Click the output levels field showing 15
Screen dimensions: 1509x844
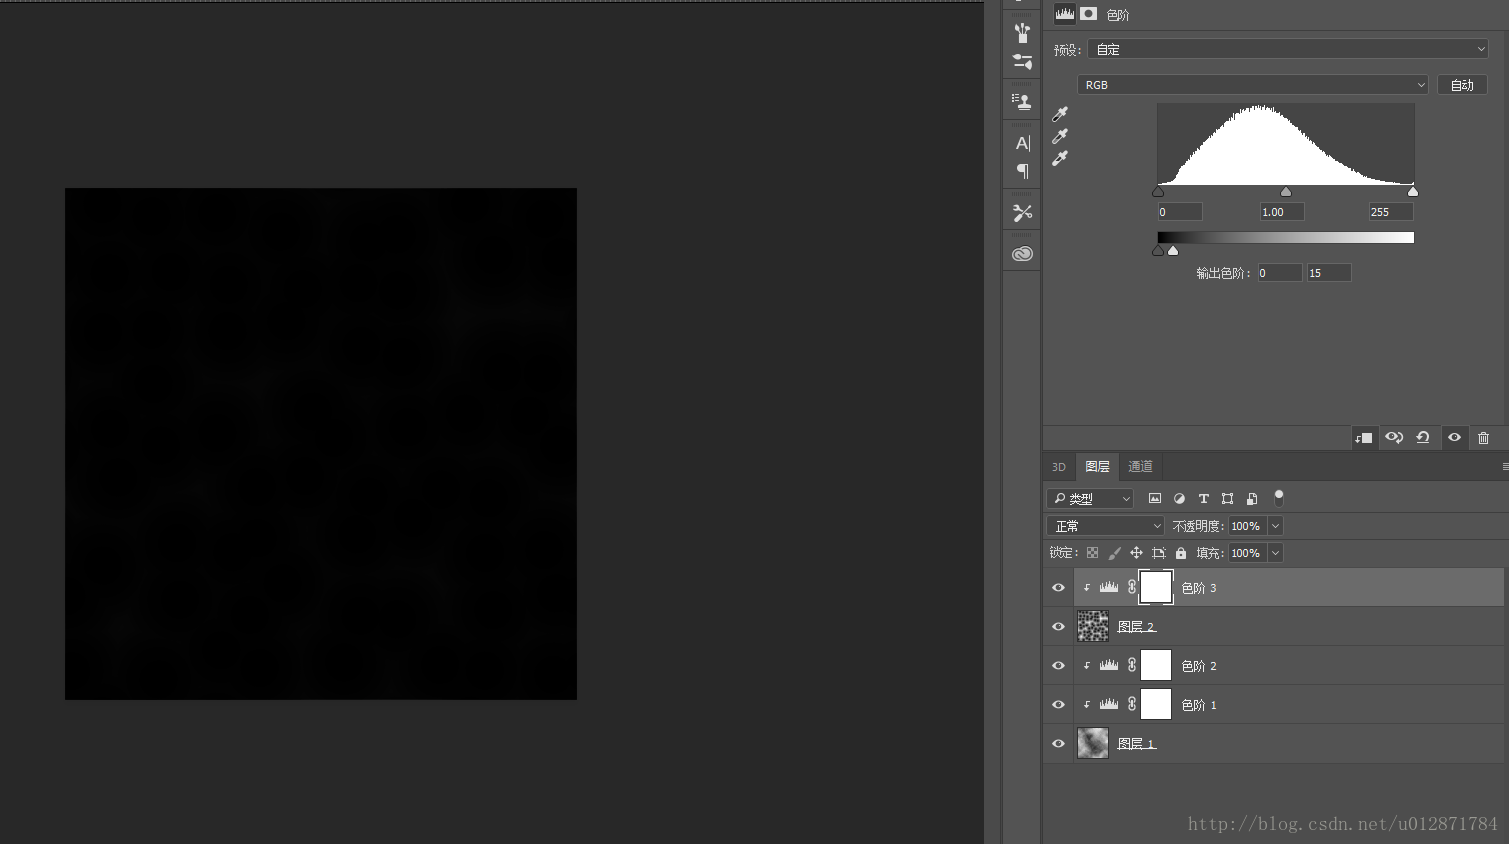[1329, 273]
